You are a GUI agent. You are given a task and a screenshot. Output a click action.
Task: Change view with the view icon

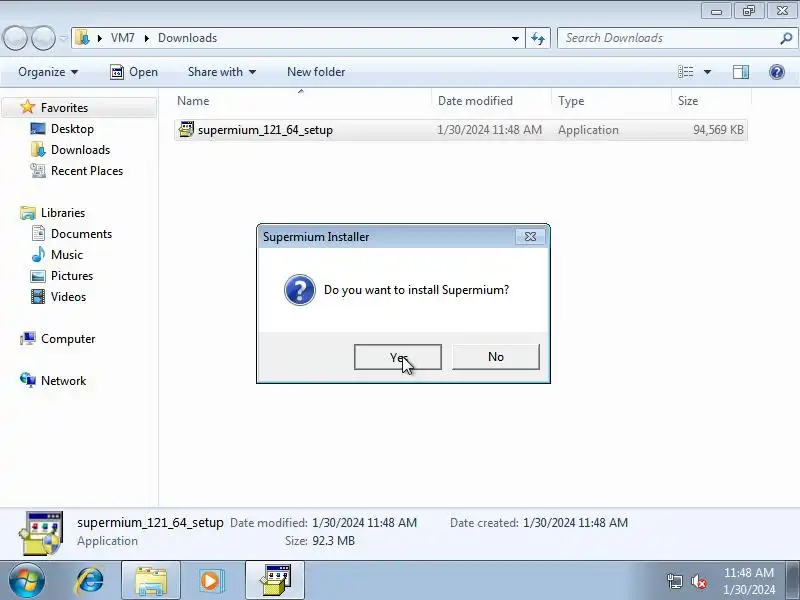(685, 72)
